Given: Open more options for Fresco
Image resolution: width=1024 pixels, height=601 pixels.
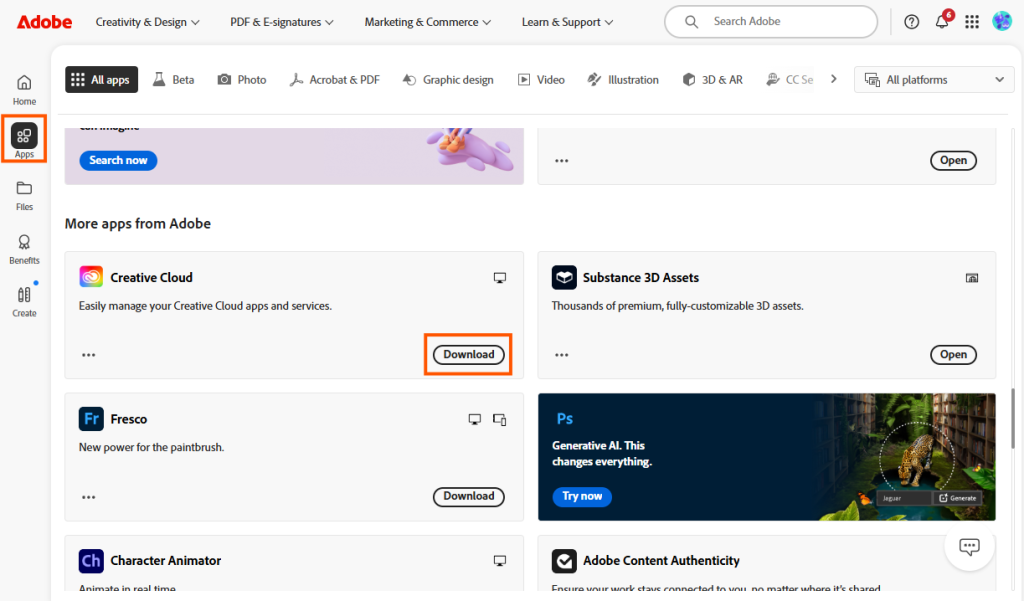Looking at the screenshot, I should [89, 497].
